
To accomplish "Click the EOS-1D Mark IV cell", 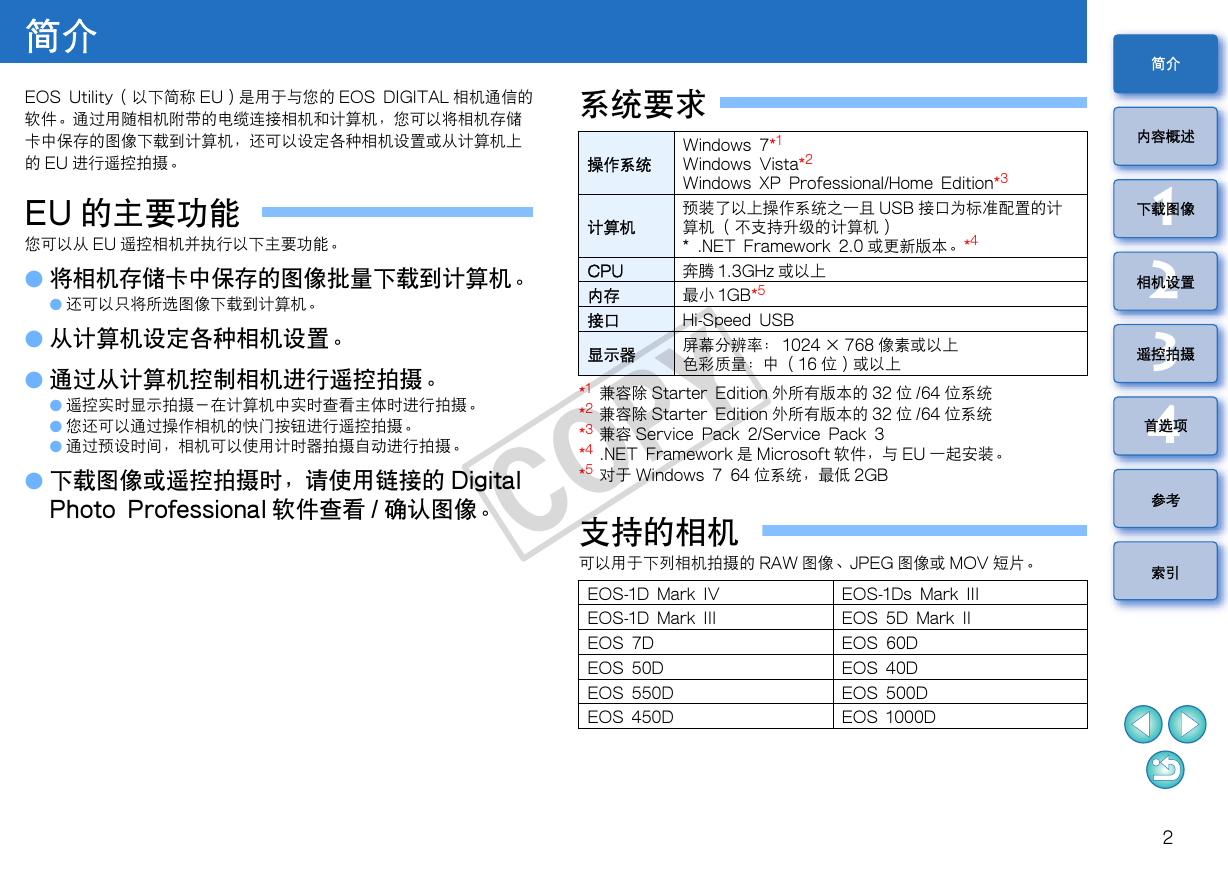I will click(706, 593).
